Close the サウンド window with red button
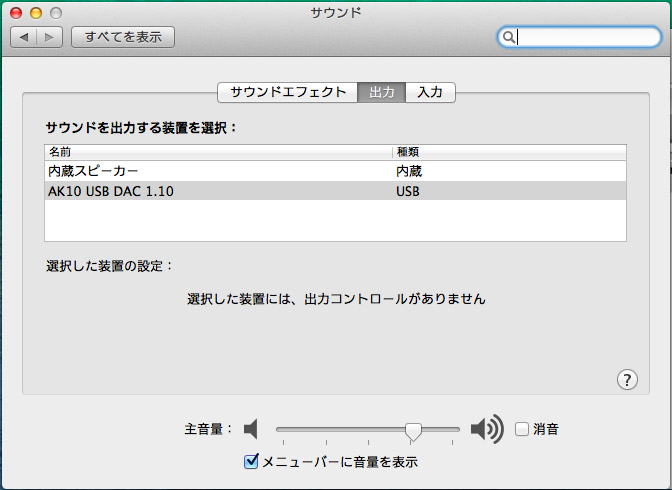 (x=16, y=13)
